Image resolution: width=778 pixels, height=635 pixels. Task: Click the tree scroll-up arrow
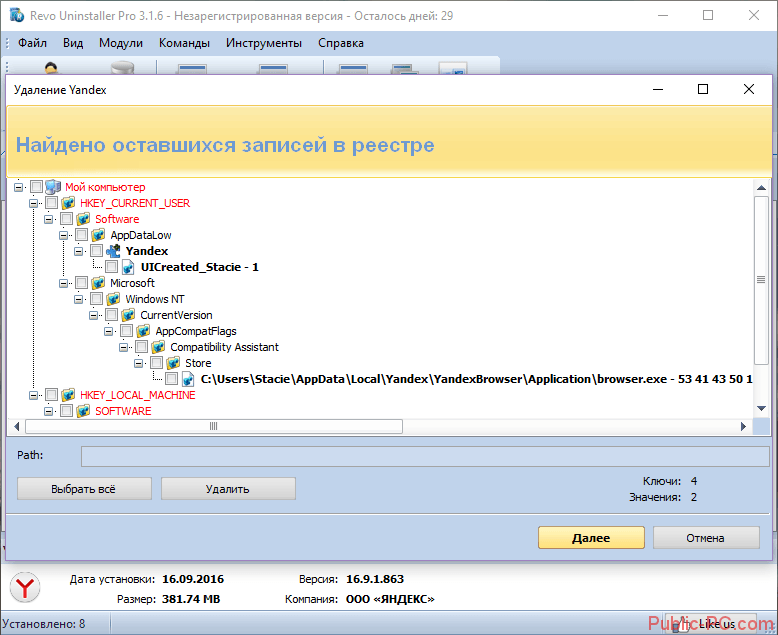(761, 188)
